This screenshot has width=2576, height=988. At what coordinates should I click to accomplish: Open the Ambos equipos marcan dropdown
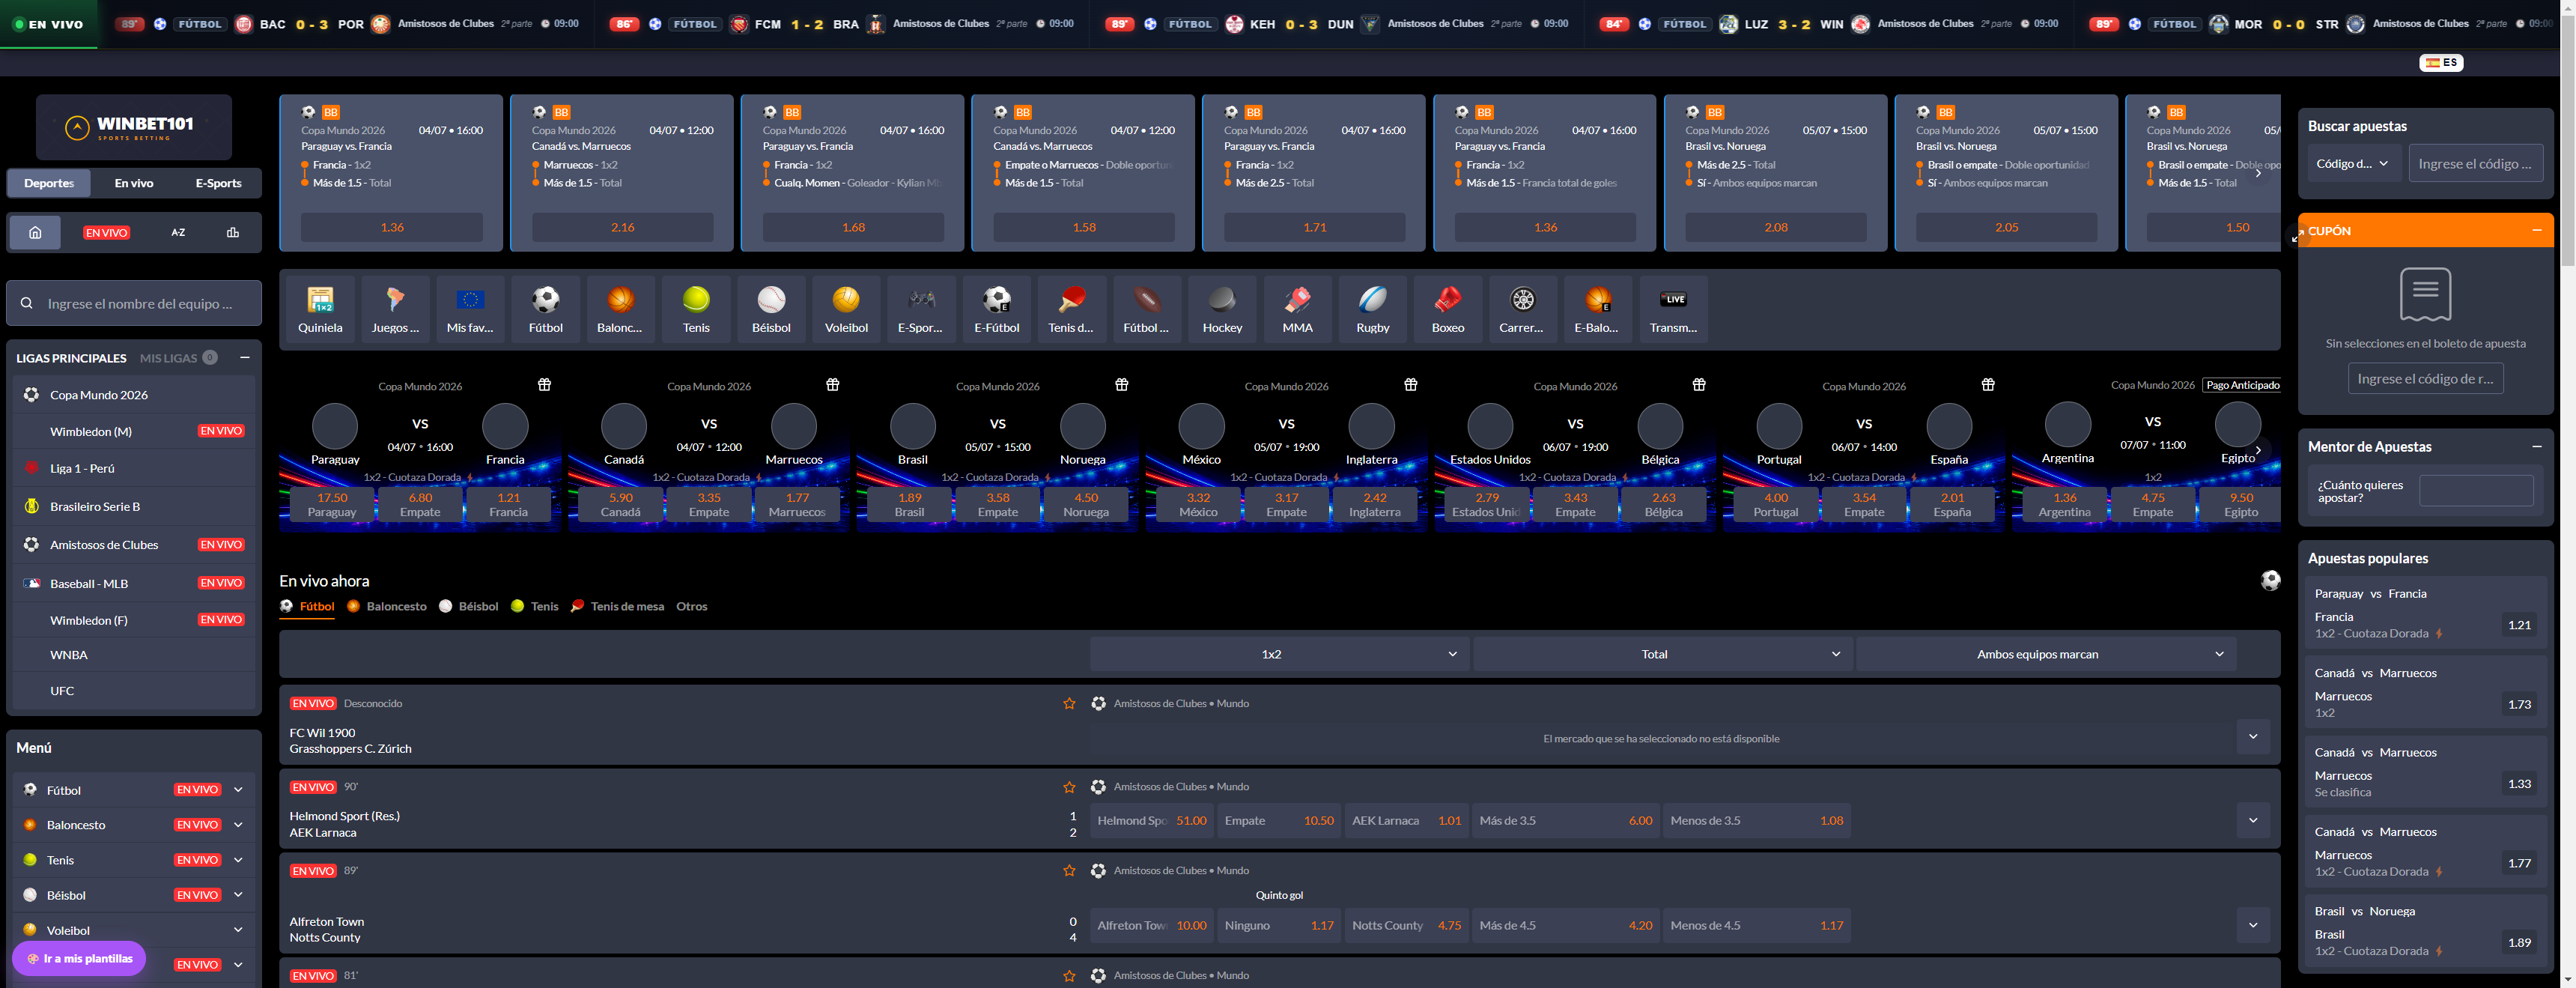click(2046, 654)
